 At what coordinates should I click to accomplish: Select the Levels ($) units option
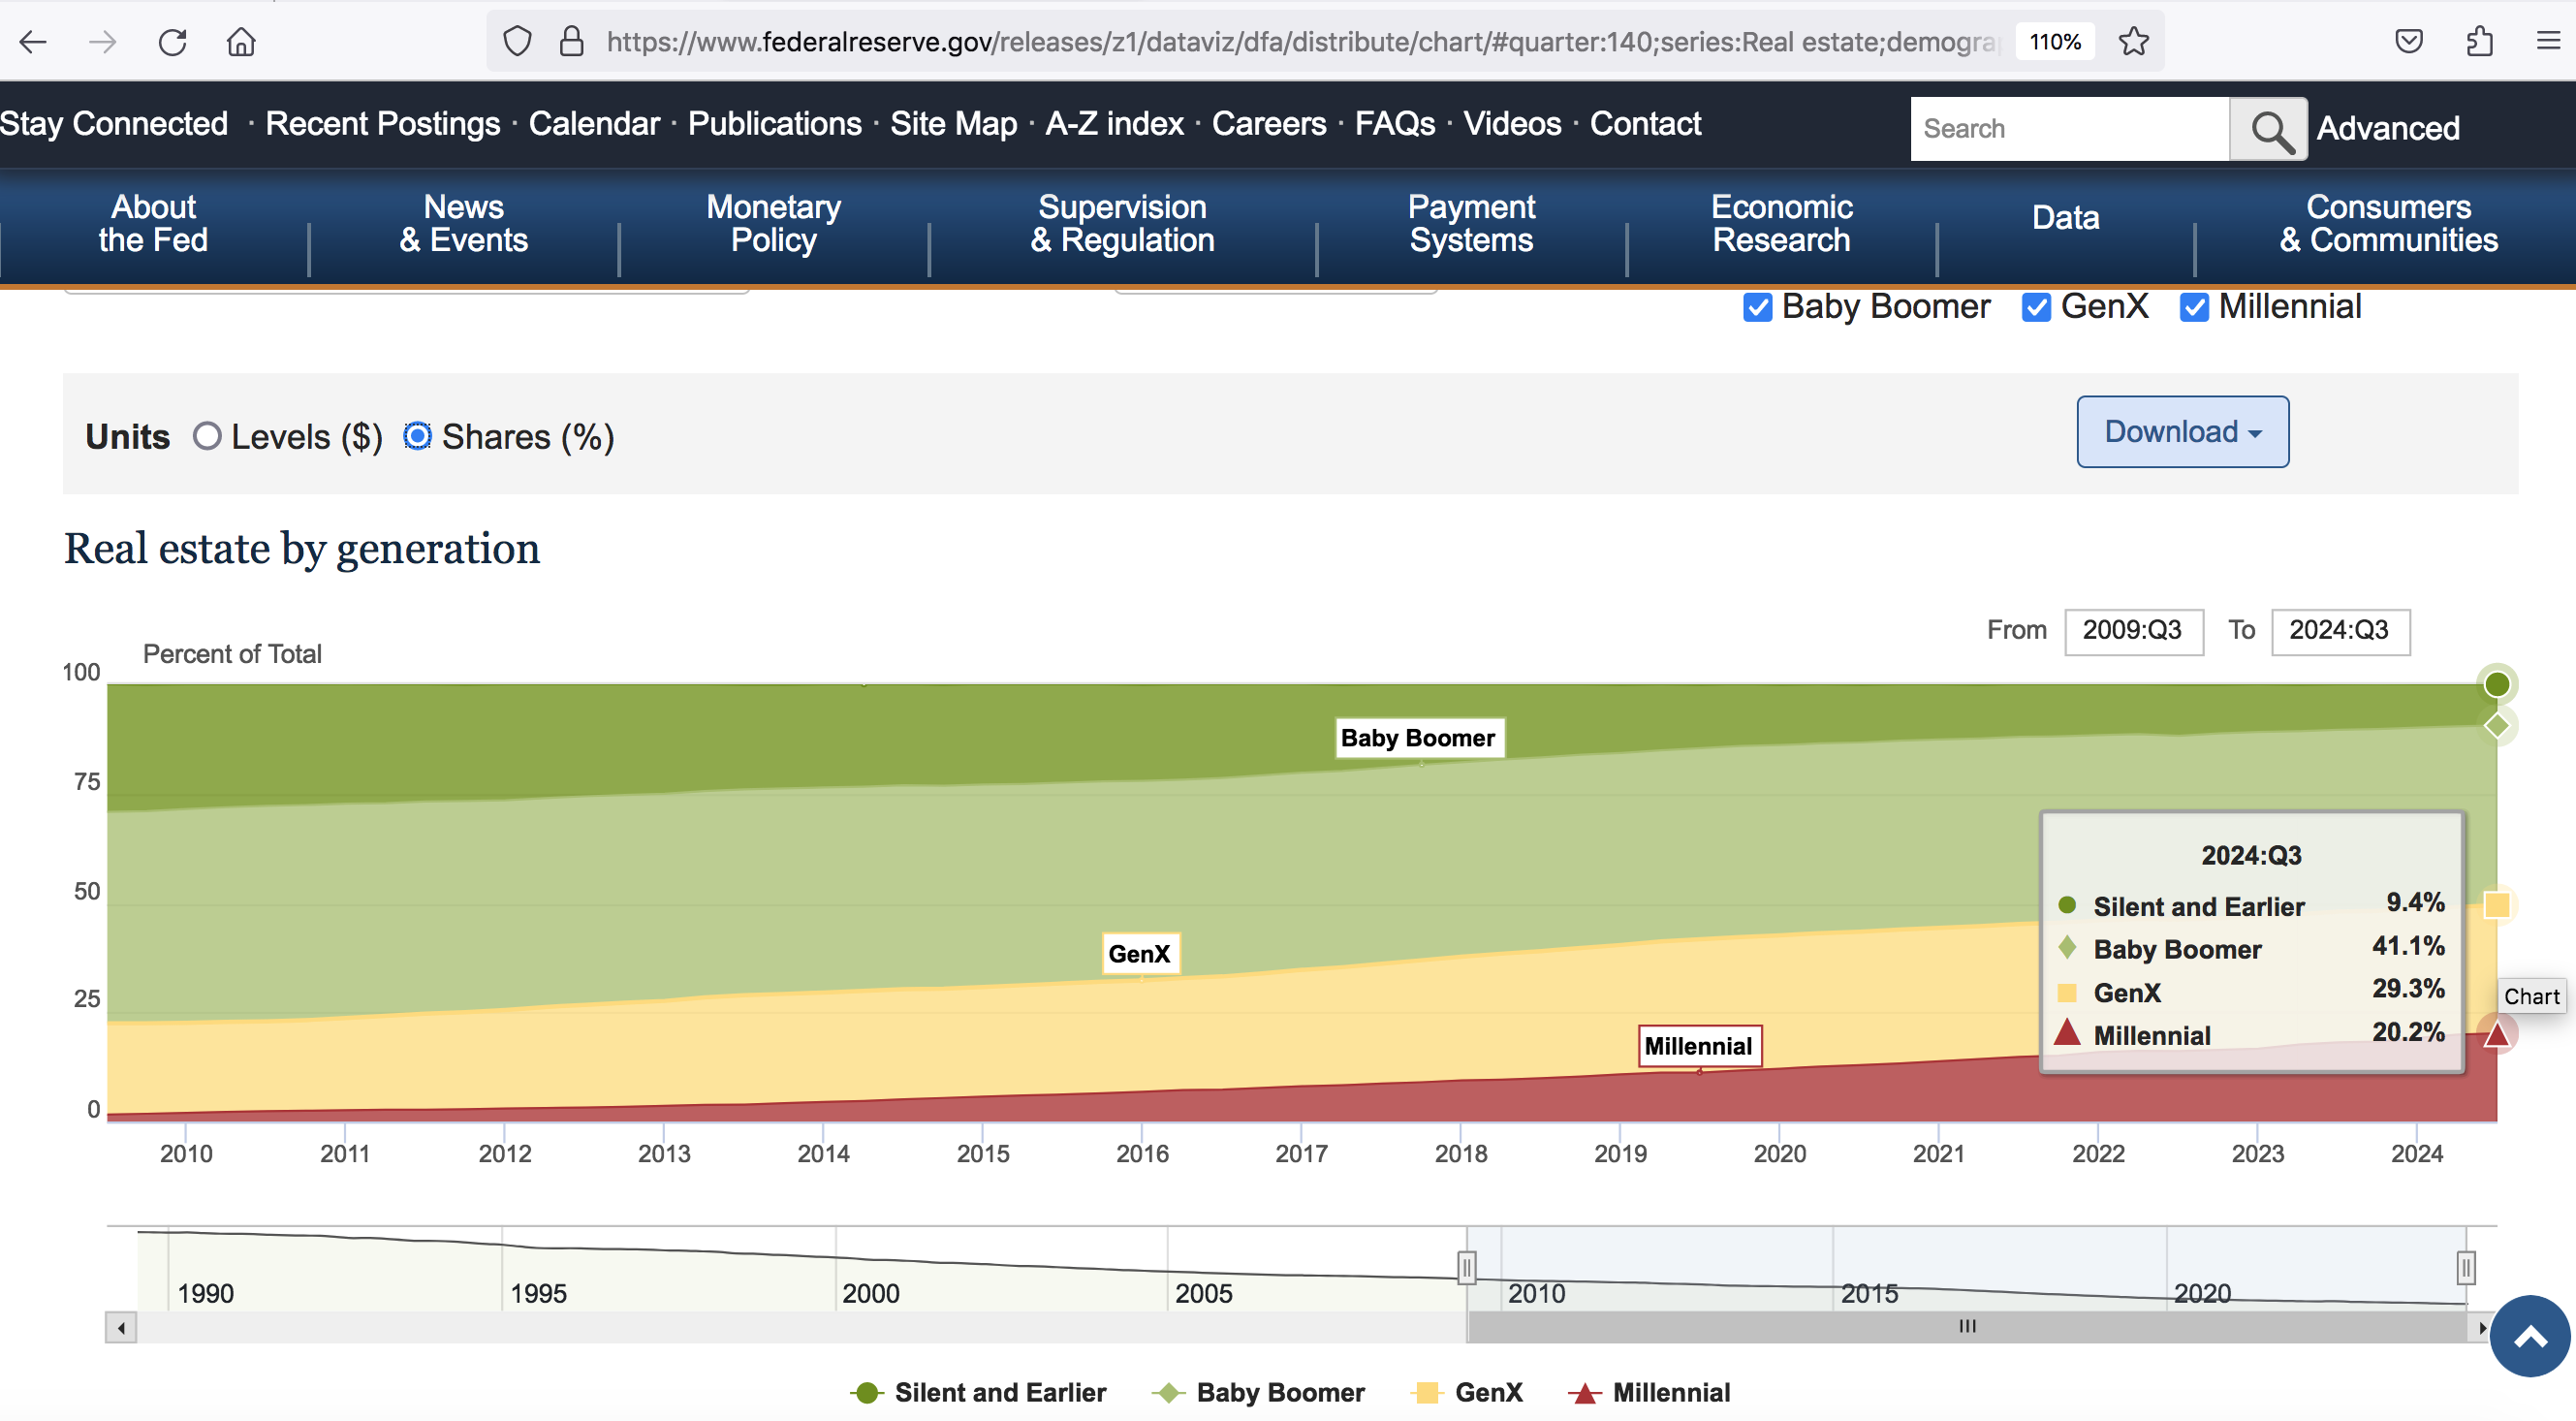coord(207,436)
